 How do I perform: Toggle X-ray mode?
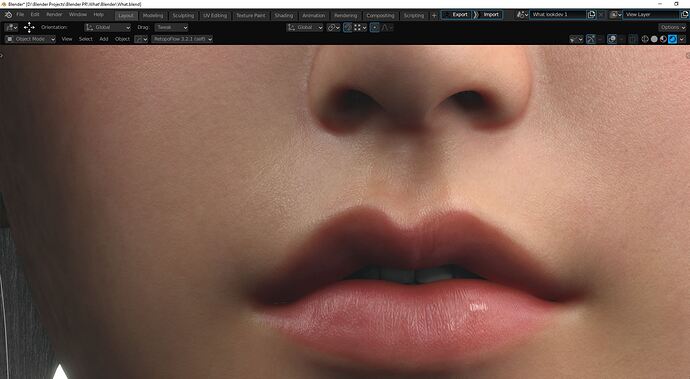point(633,39)
